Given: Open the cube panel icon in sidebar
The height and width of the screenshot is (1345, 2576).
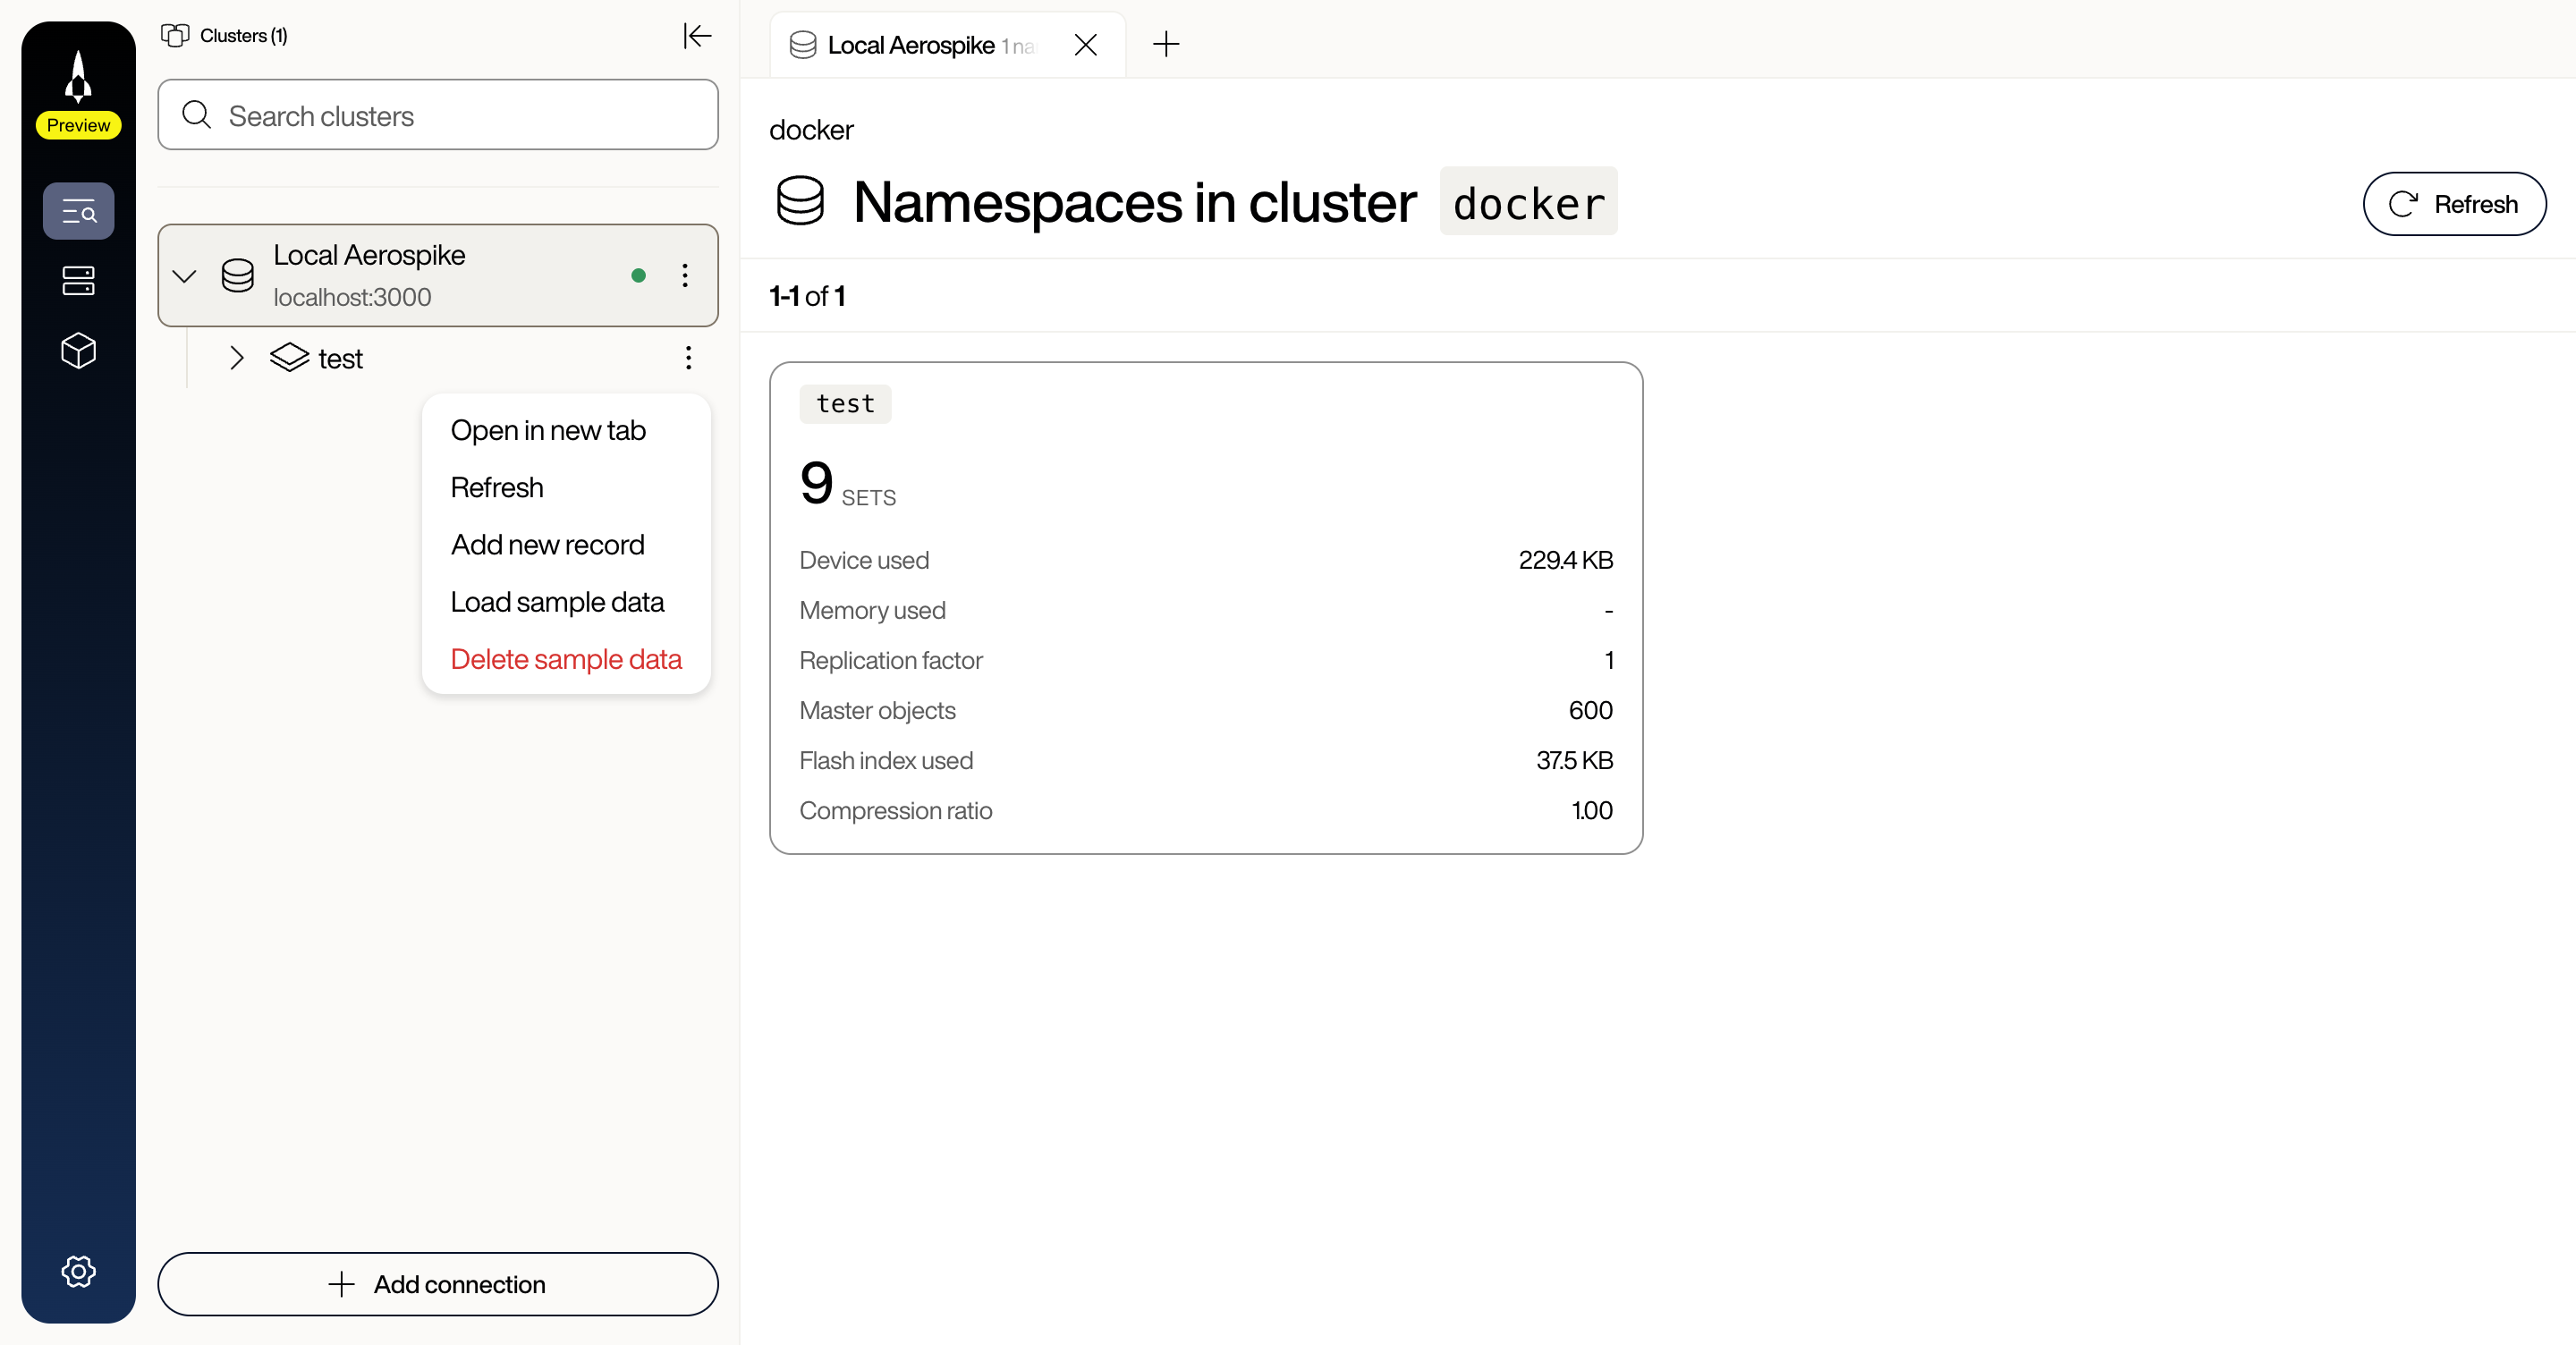Looking at the screenshot, I should [x=78, y=351].
